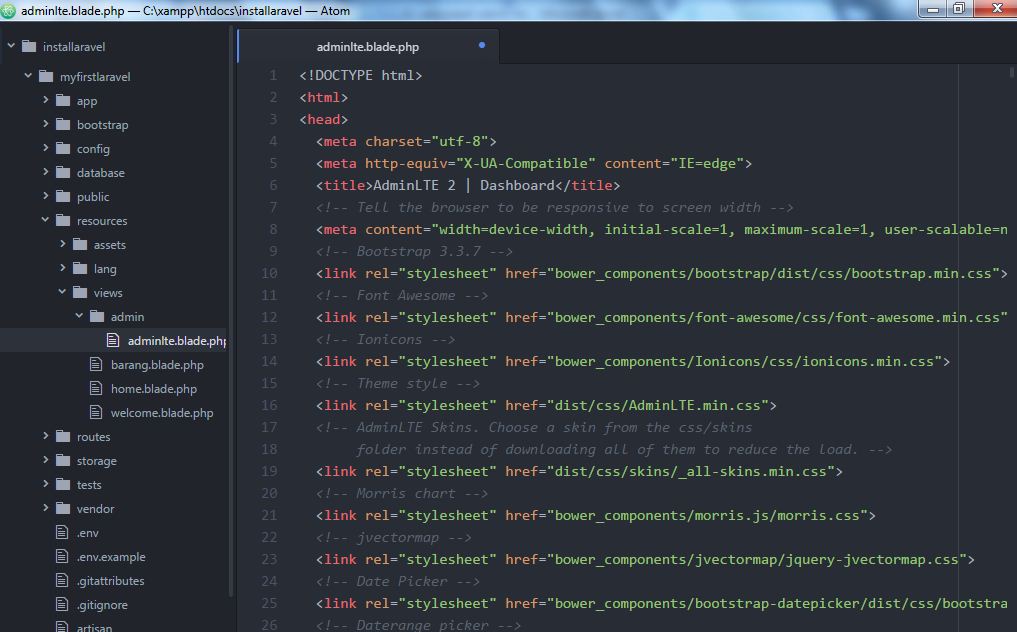Click the .gitattributes file icon
This screenshot has height=632, width=1017.
[x=62, y=581]
